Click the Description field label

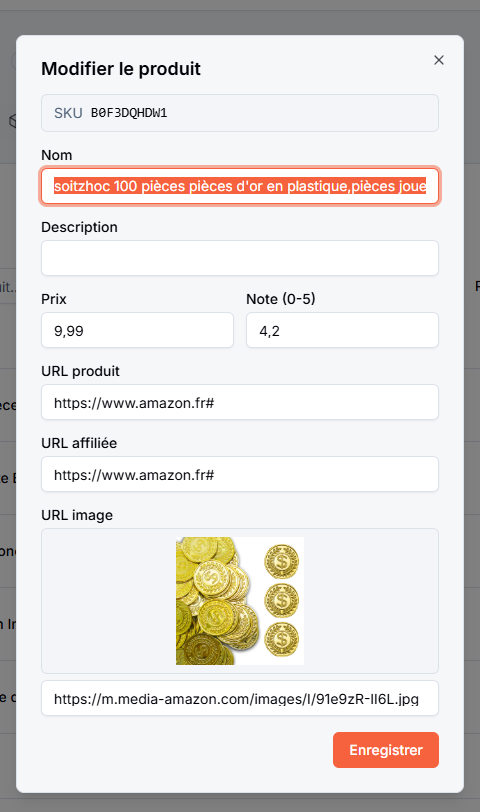[x=79, y=227]
